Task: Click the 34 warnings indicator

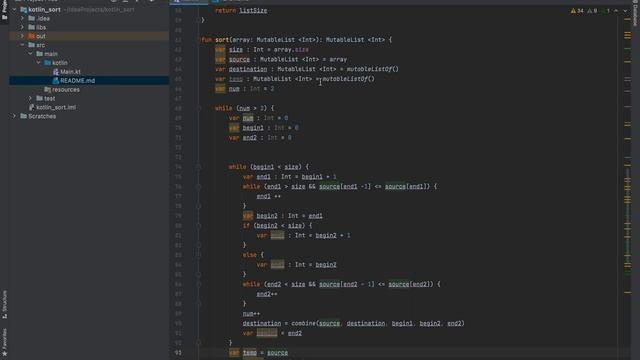Action: (x=577, y=11)
